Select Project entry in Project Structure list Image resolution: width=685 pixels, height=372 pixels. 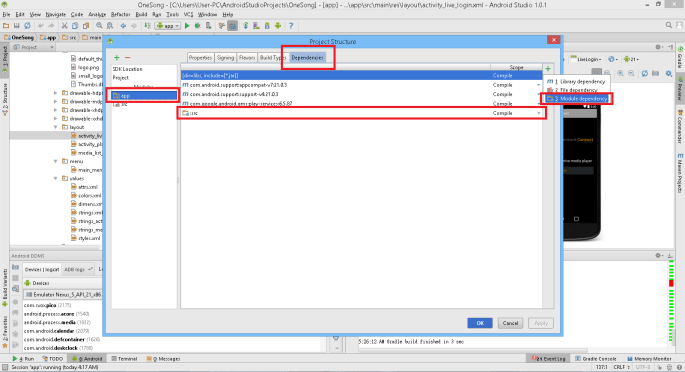pos(121,78)
